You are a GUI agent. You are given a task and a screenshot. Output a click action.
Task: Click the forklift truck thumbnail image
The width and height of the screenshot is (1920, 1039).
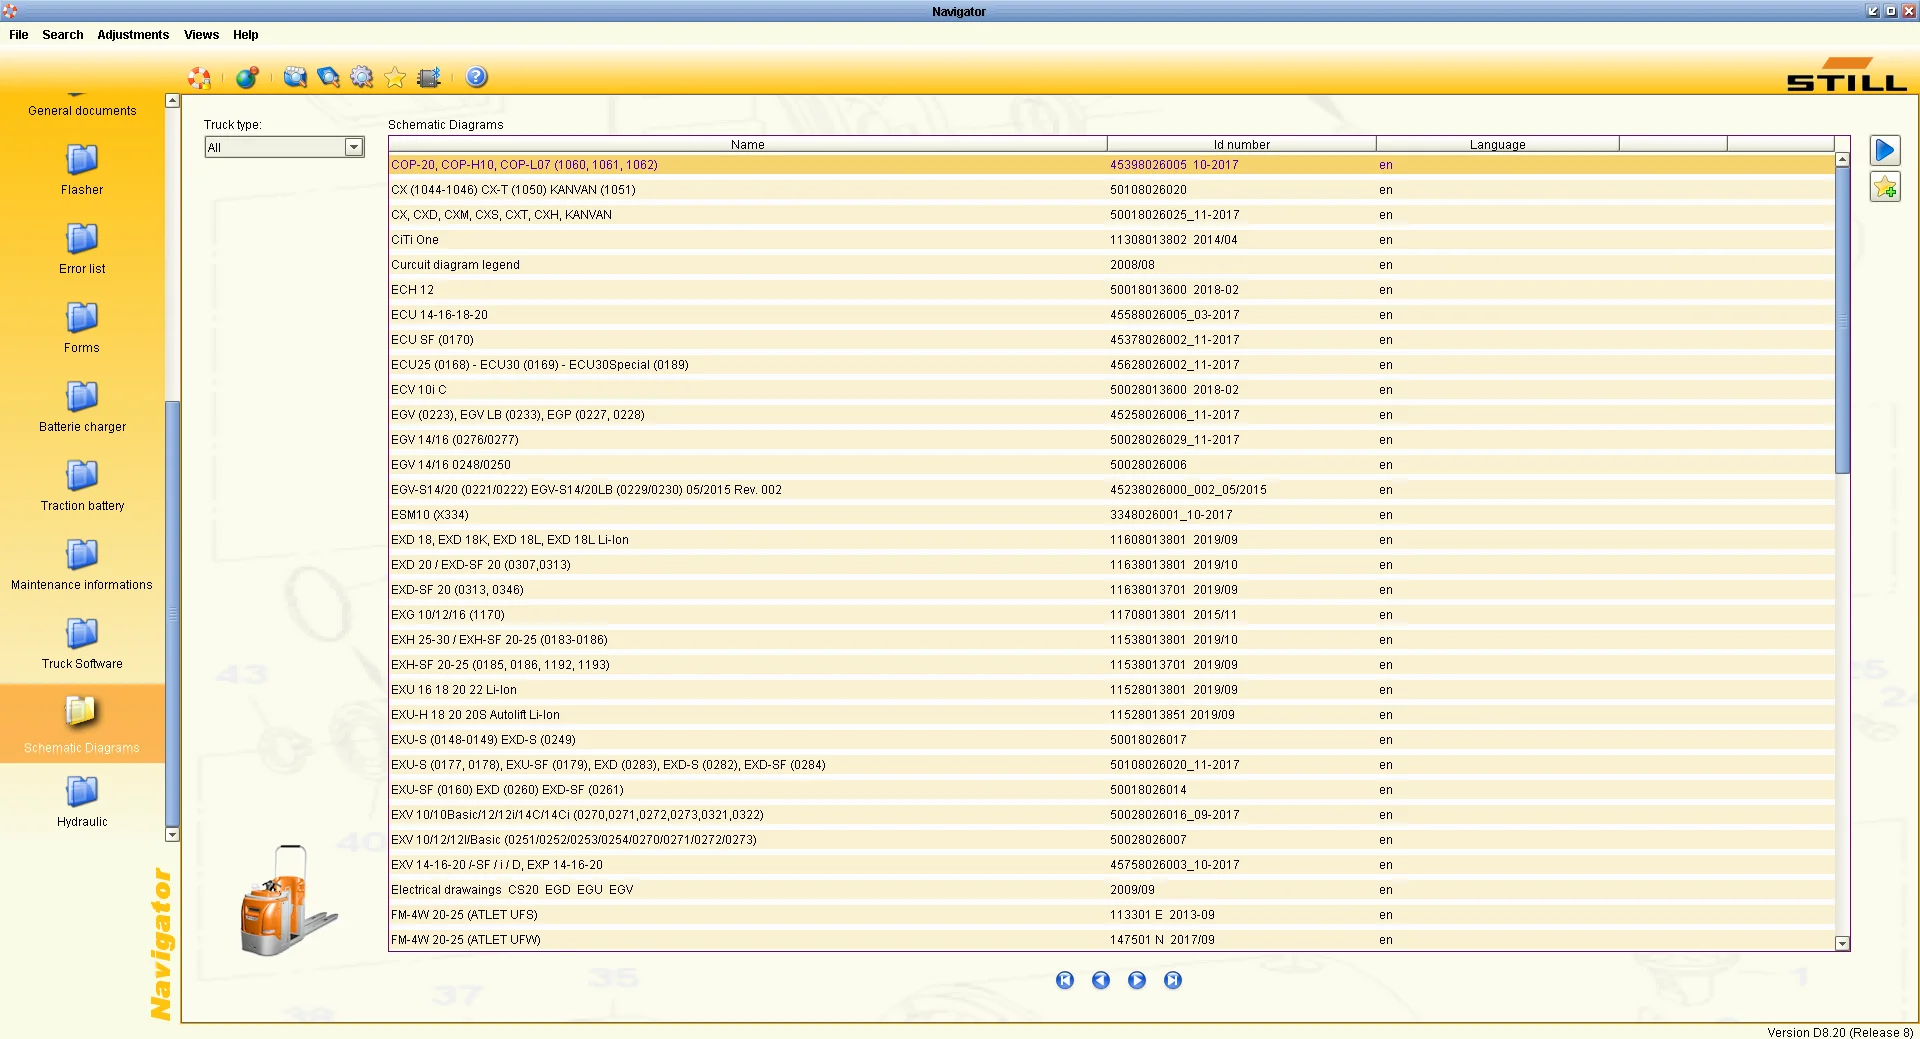[x=289, y=900]
